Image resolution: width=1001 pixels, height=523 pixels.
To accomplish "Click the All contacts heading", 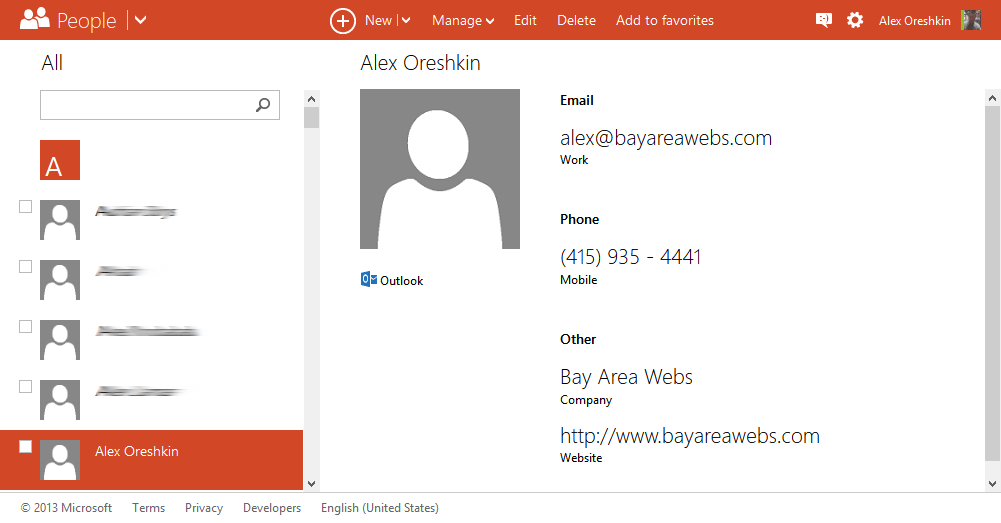I will coord(52,63).
